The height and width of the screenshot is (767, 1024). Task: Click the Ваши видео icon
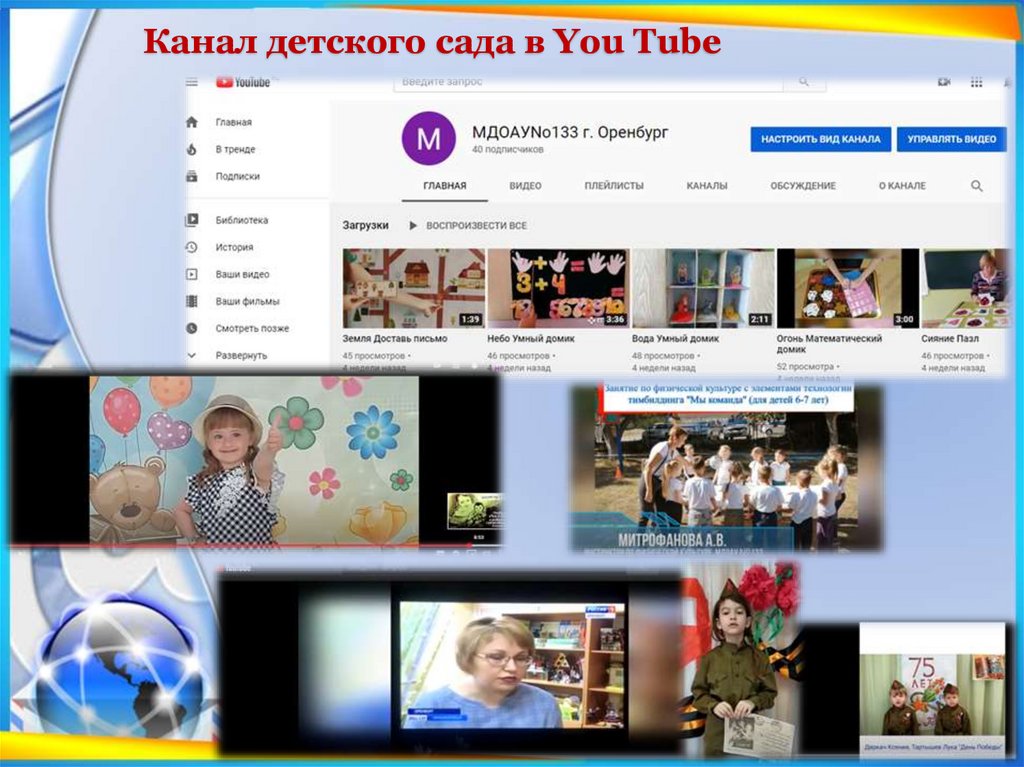[191, 274]
